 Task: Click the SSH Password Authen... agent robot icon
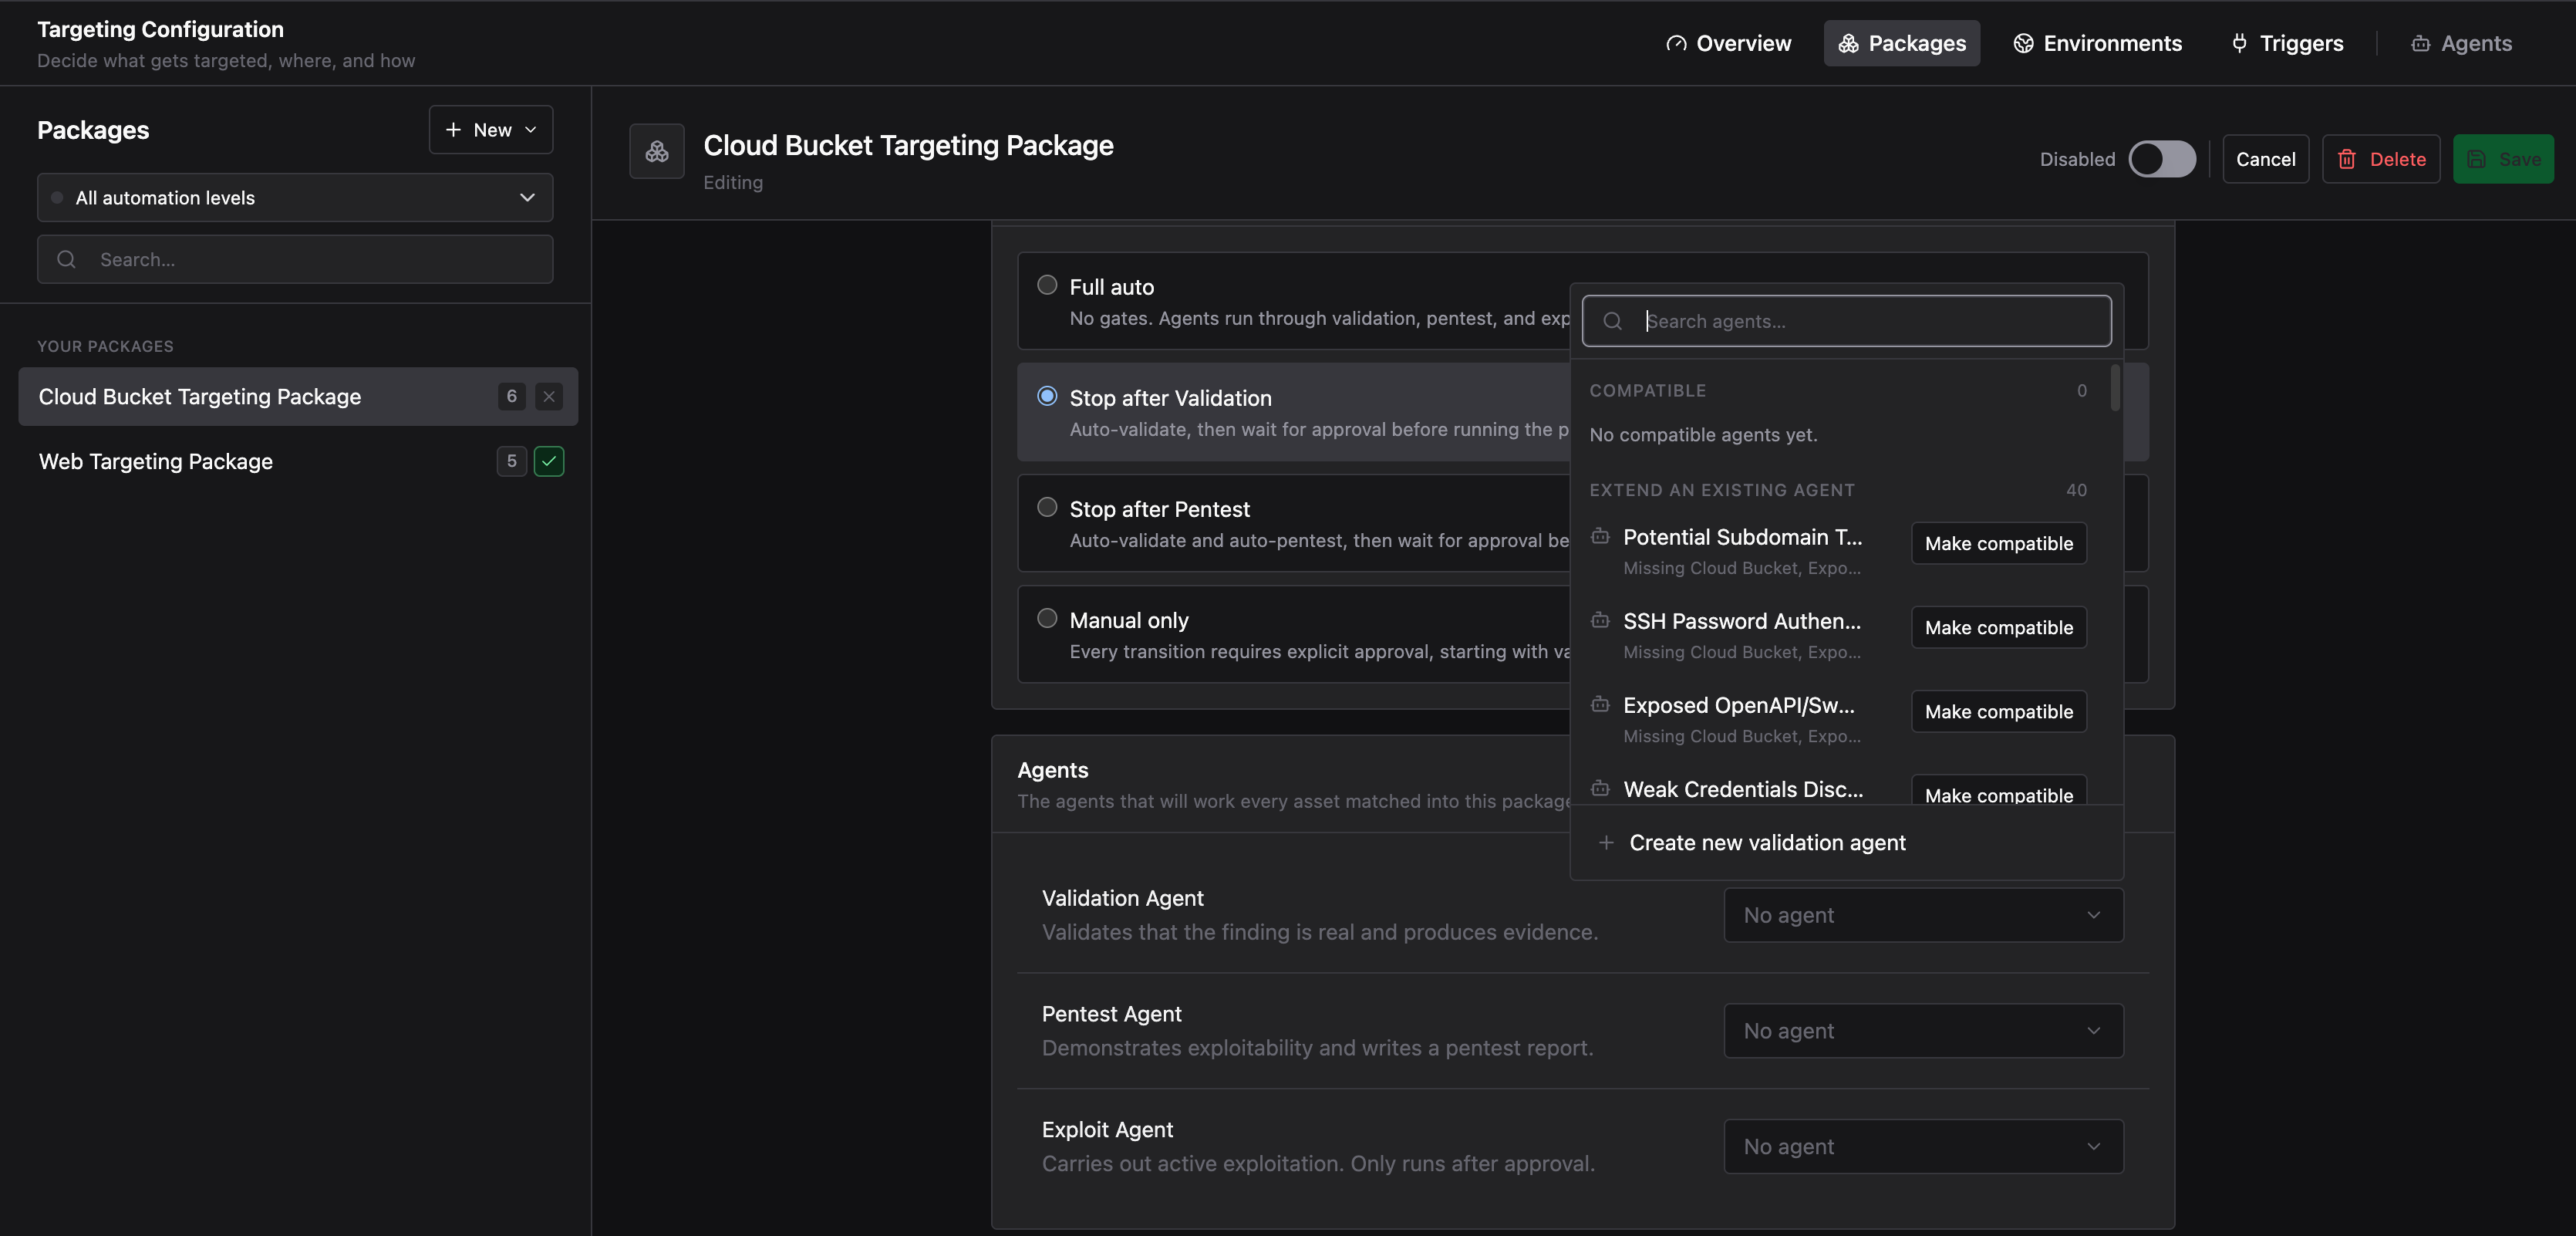tap(1600, 620)
